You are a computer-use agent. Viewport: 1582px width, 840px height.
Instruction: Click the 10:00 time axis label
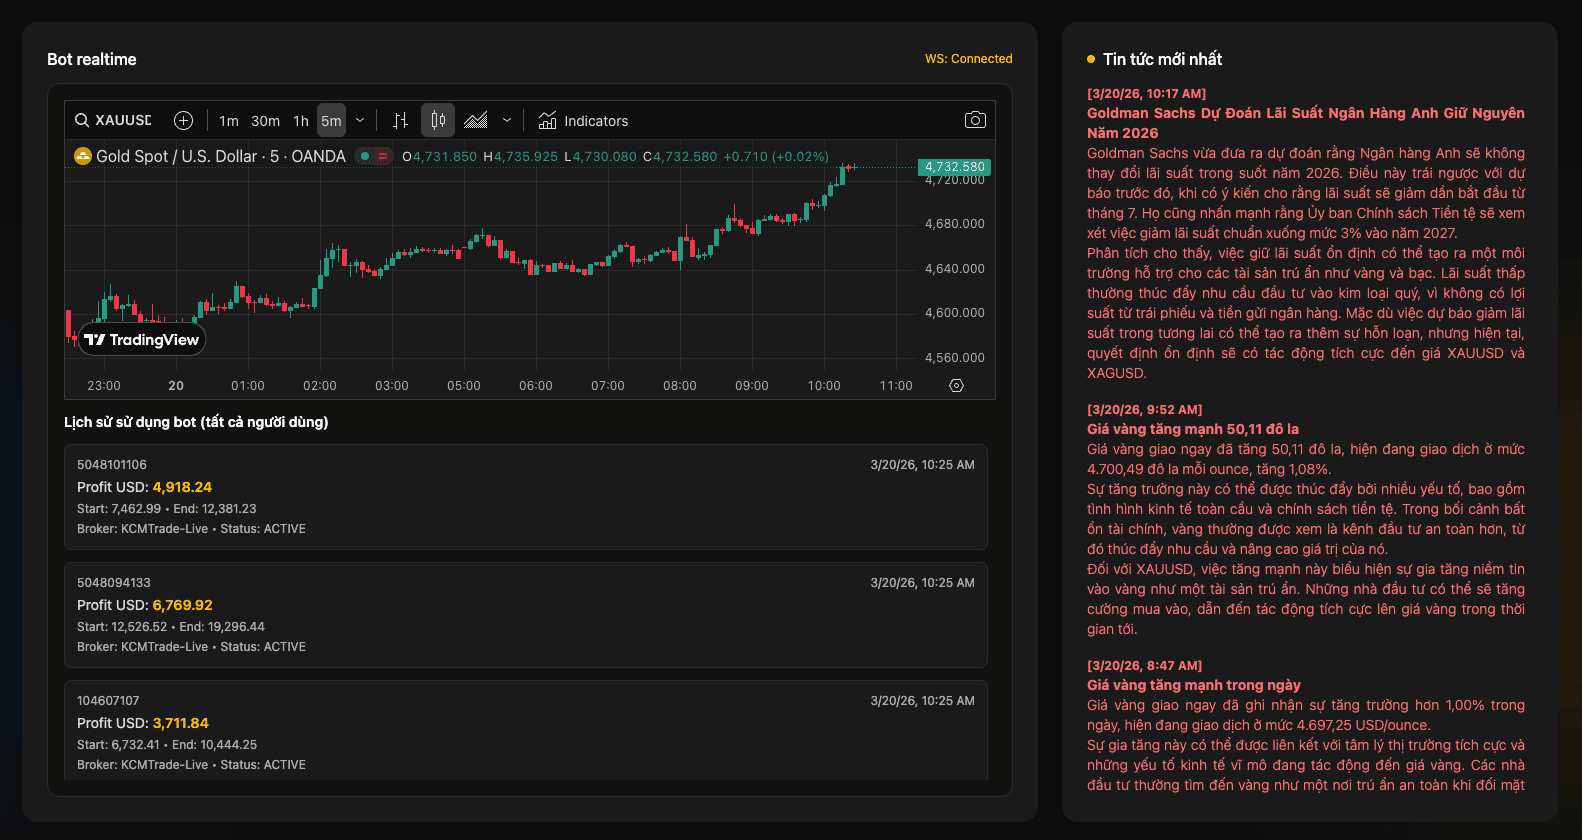[x=824, y=386]
